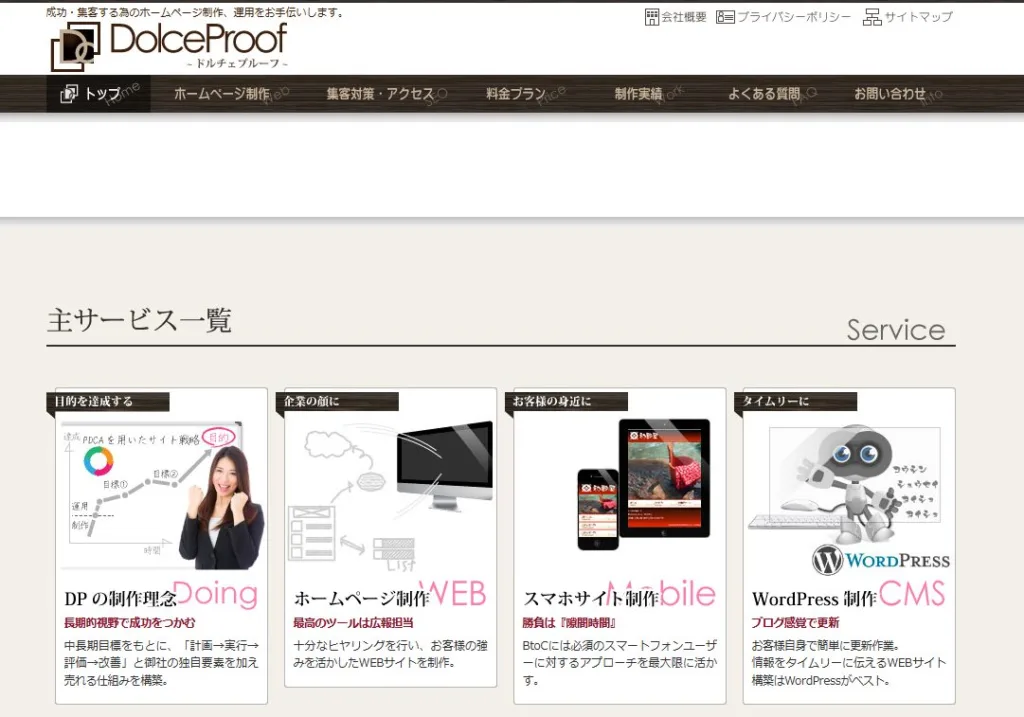Viewport: 1024px width, 717px height.
Task: Open the WordPress 制作 card heading
Action: pos(814,599)
